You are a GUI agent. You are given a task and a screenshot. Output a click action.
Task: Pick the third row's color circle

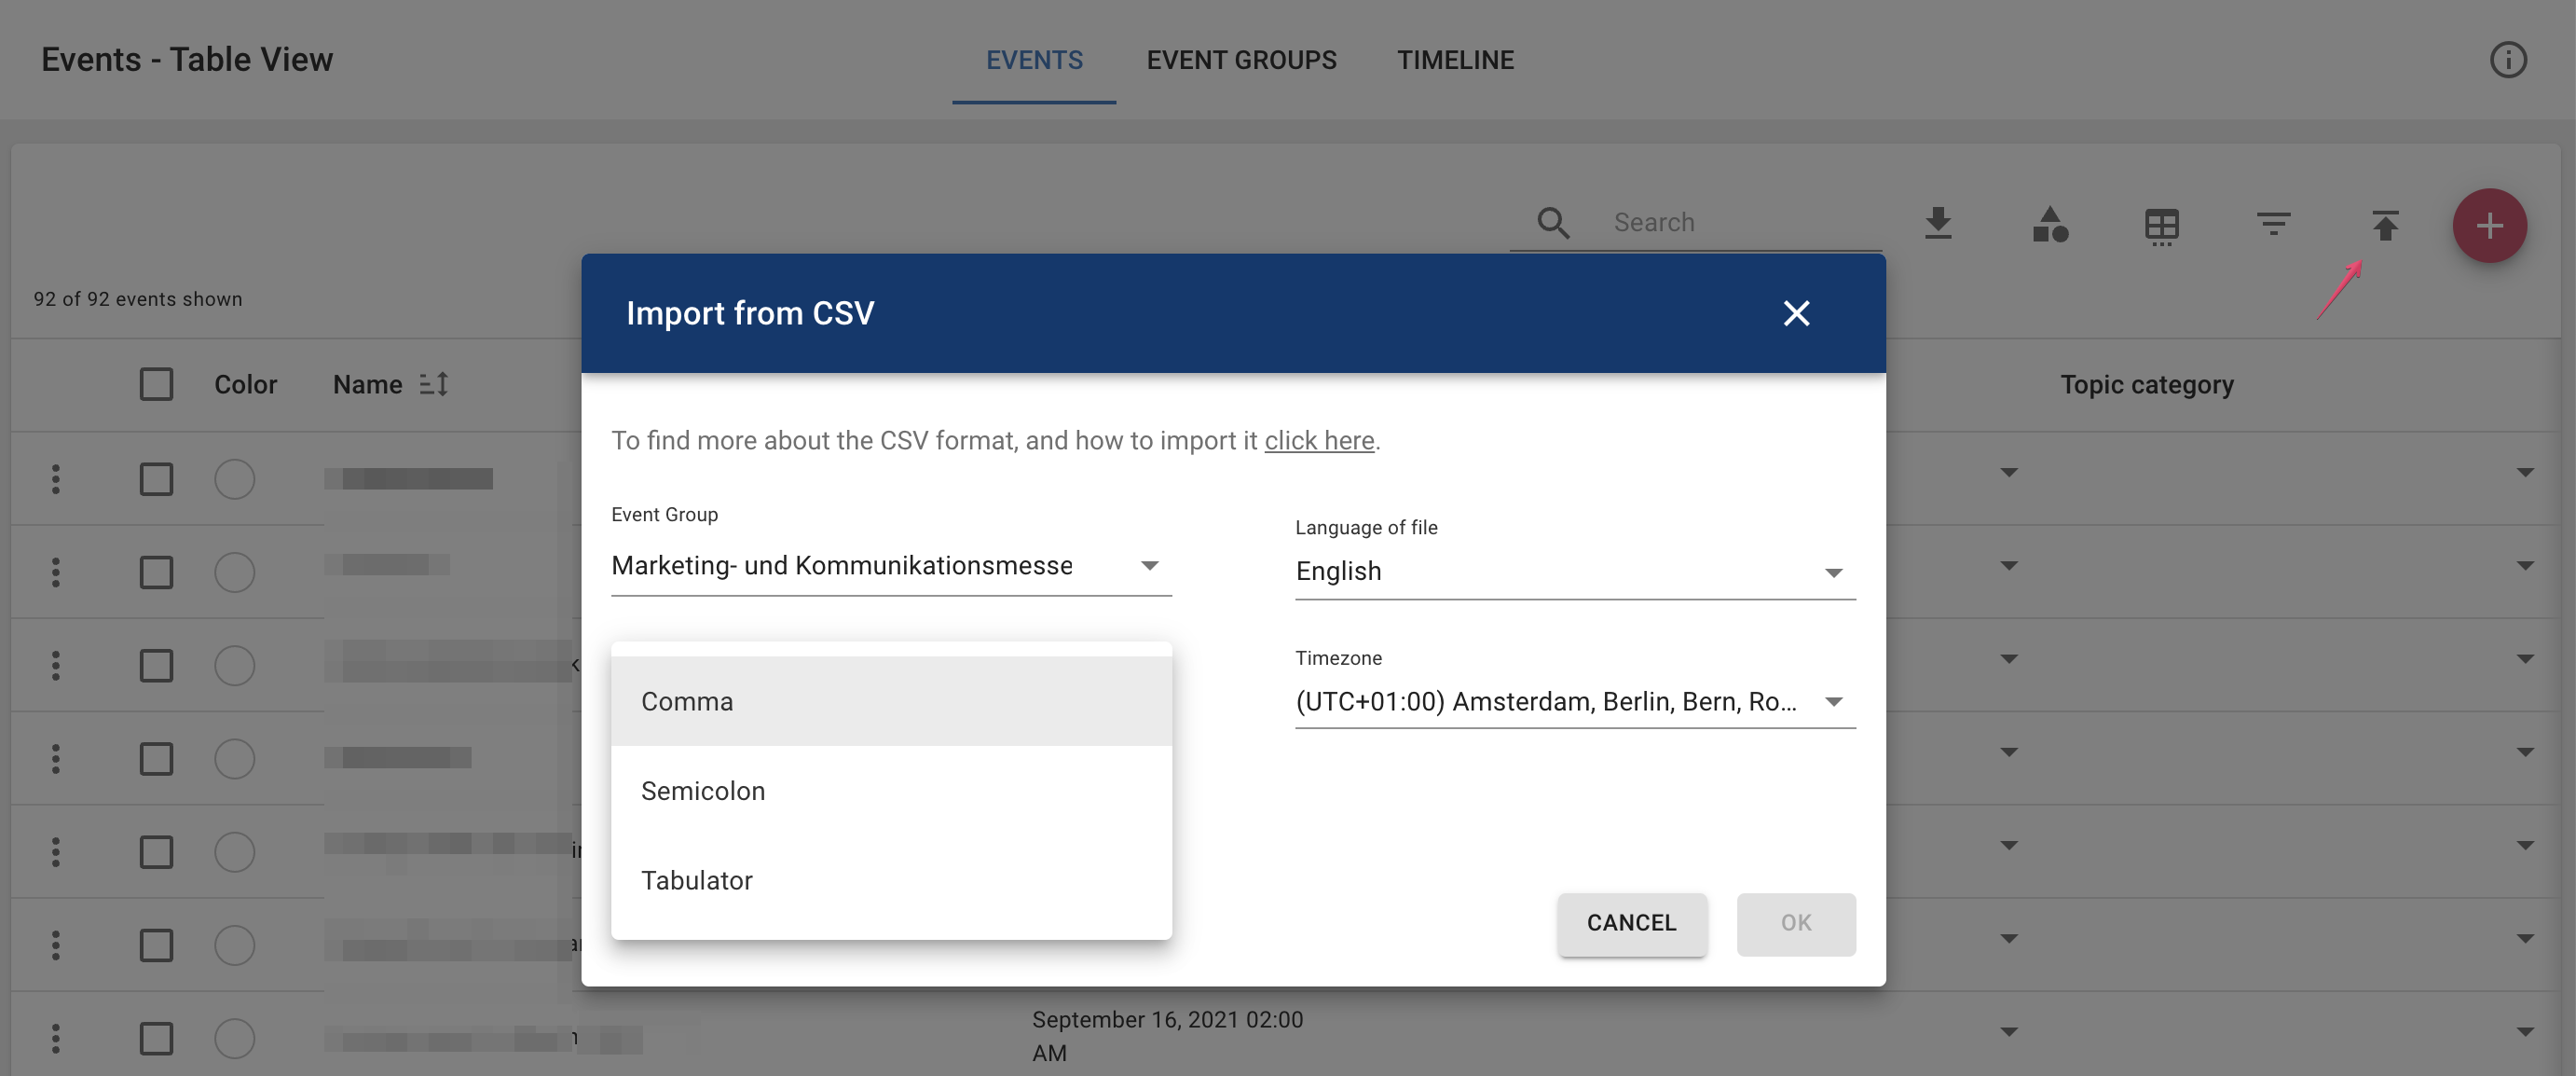point(234,665)
